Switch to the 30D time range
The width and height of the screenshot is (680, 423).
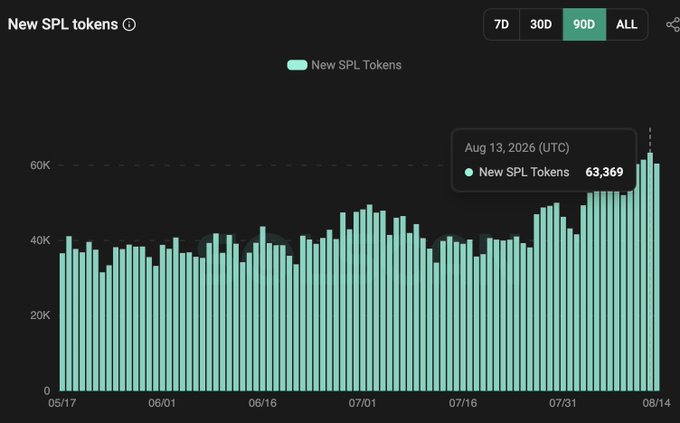click(x=541, y=24)
